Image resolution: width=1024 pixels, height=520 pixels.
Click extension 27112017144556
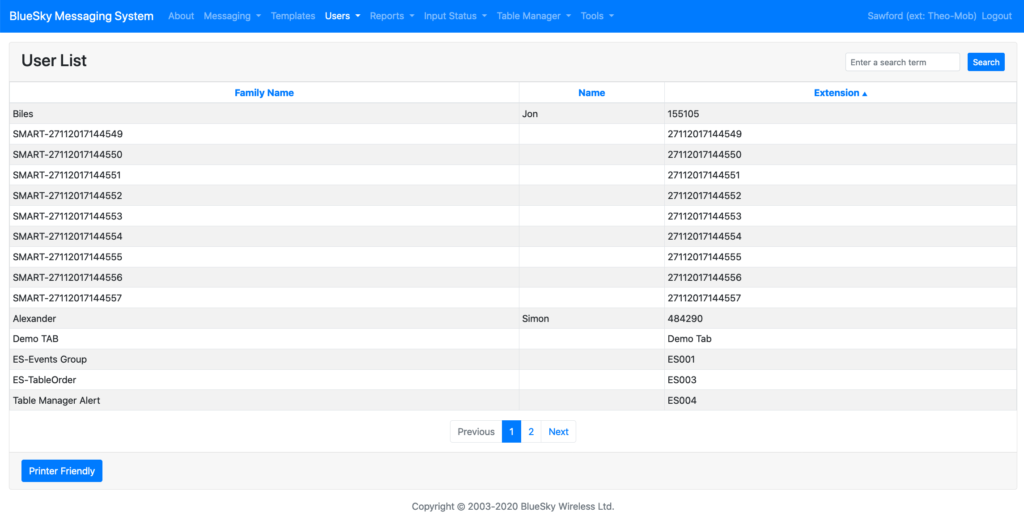click(705, 278)
